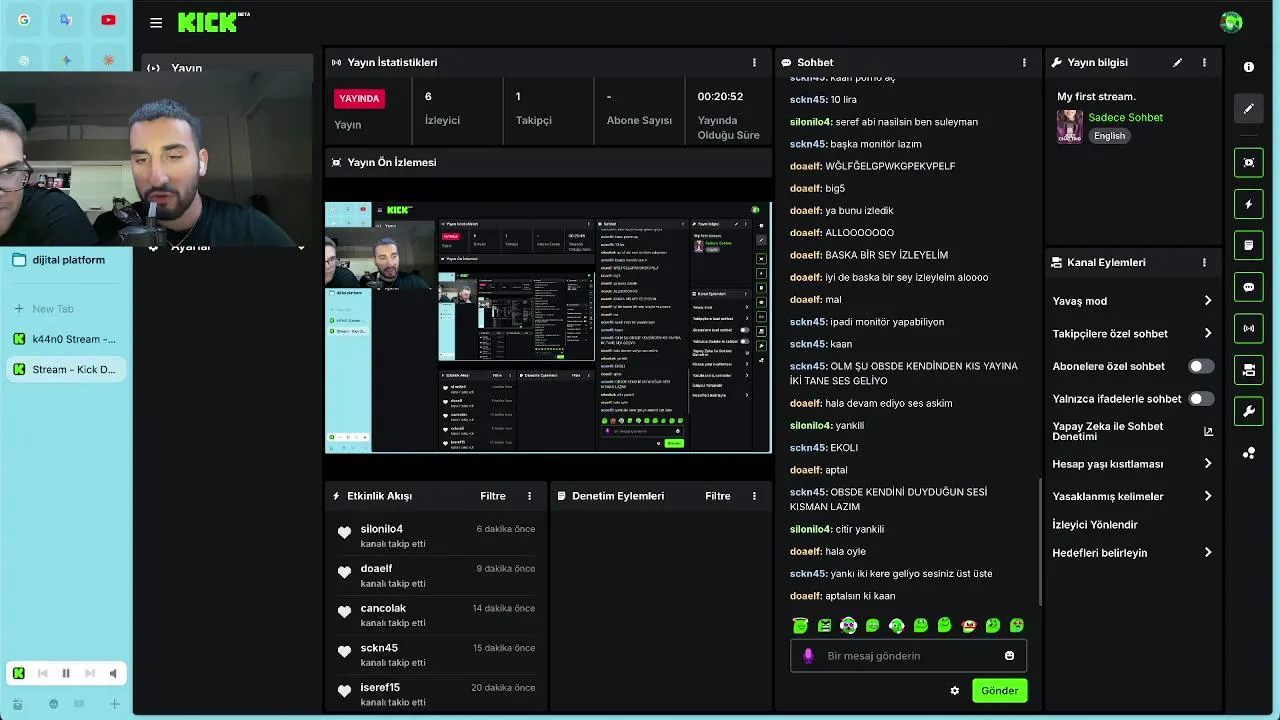Open YouTube shortcut in browser sidebar
This screenshot has height=720, width=1280.
click(x=108, y=20)
